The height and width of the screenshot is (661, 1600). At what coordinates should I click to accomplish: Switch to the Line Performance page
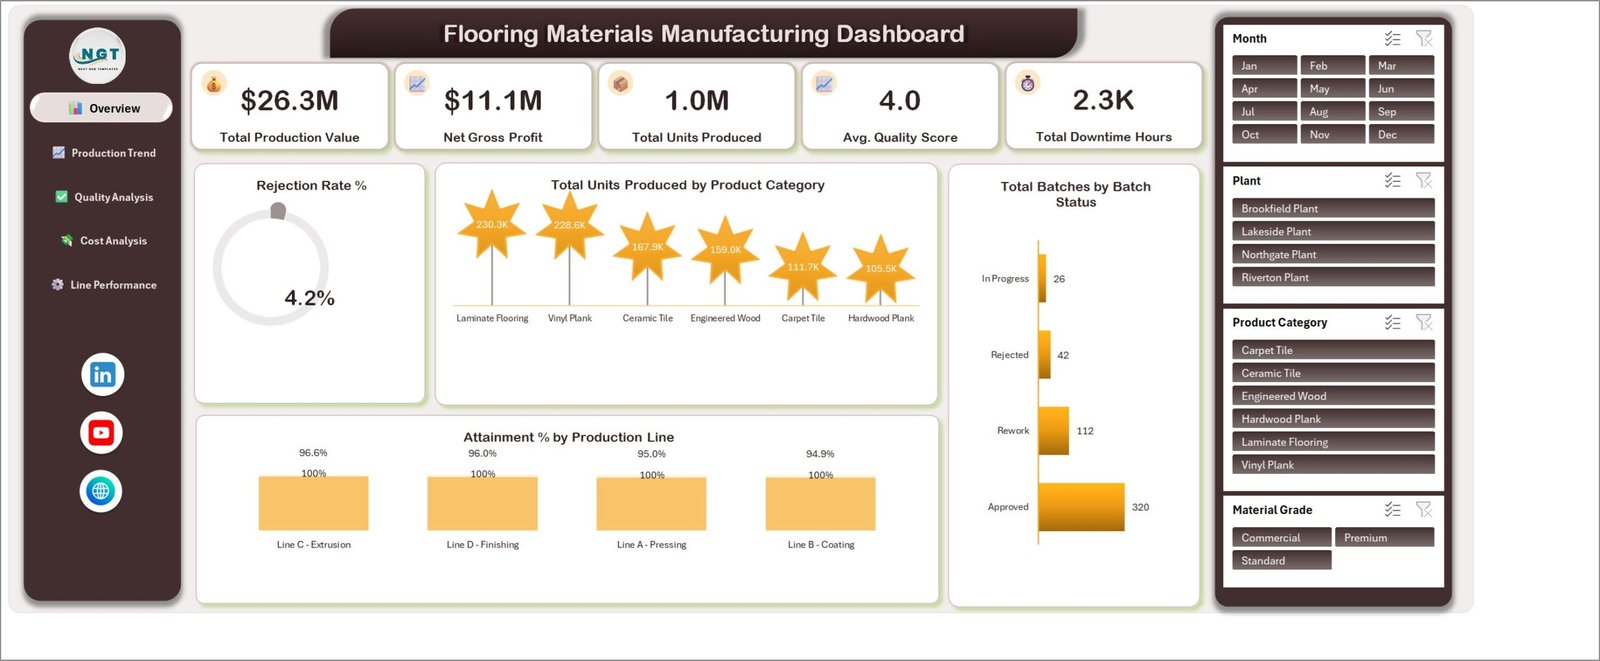104,285
